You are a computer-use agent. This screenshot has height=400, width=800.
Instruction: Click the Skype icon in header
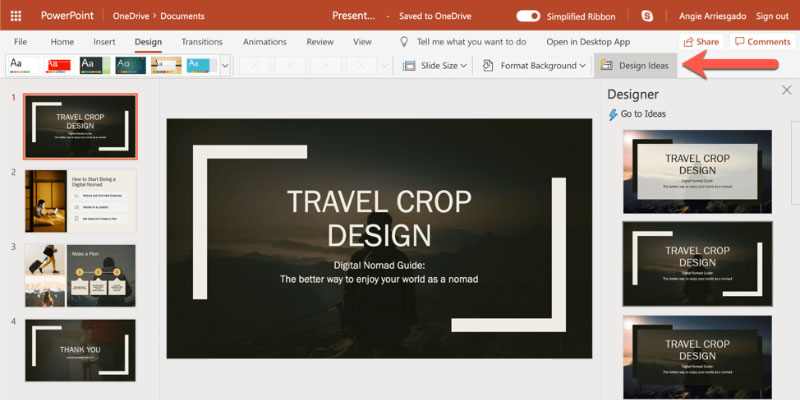[x=647, y=16]
